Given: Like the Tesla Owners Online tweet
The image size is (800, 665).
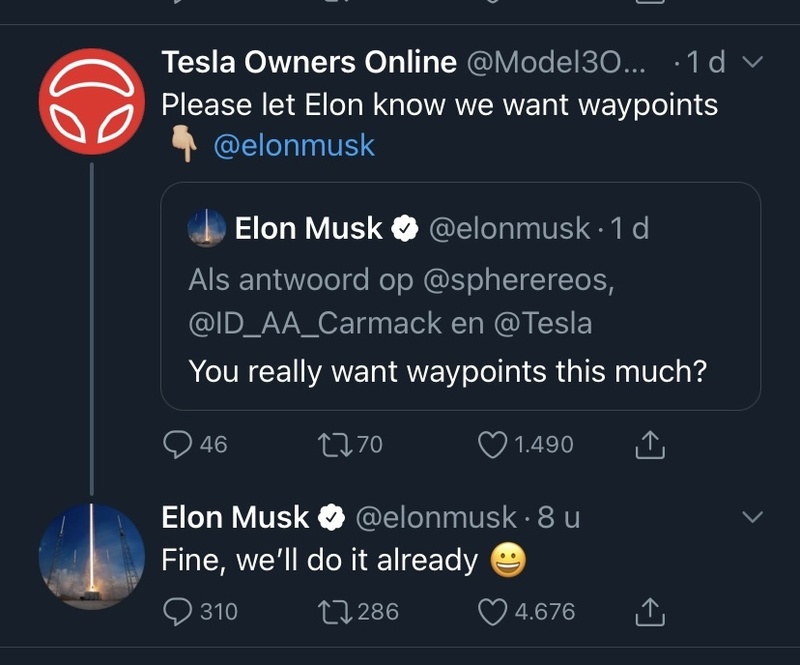Looking at the screenshot, I should point(494,444).
